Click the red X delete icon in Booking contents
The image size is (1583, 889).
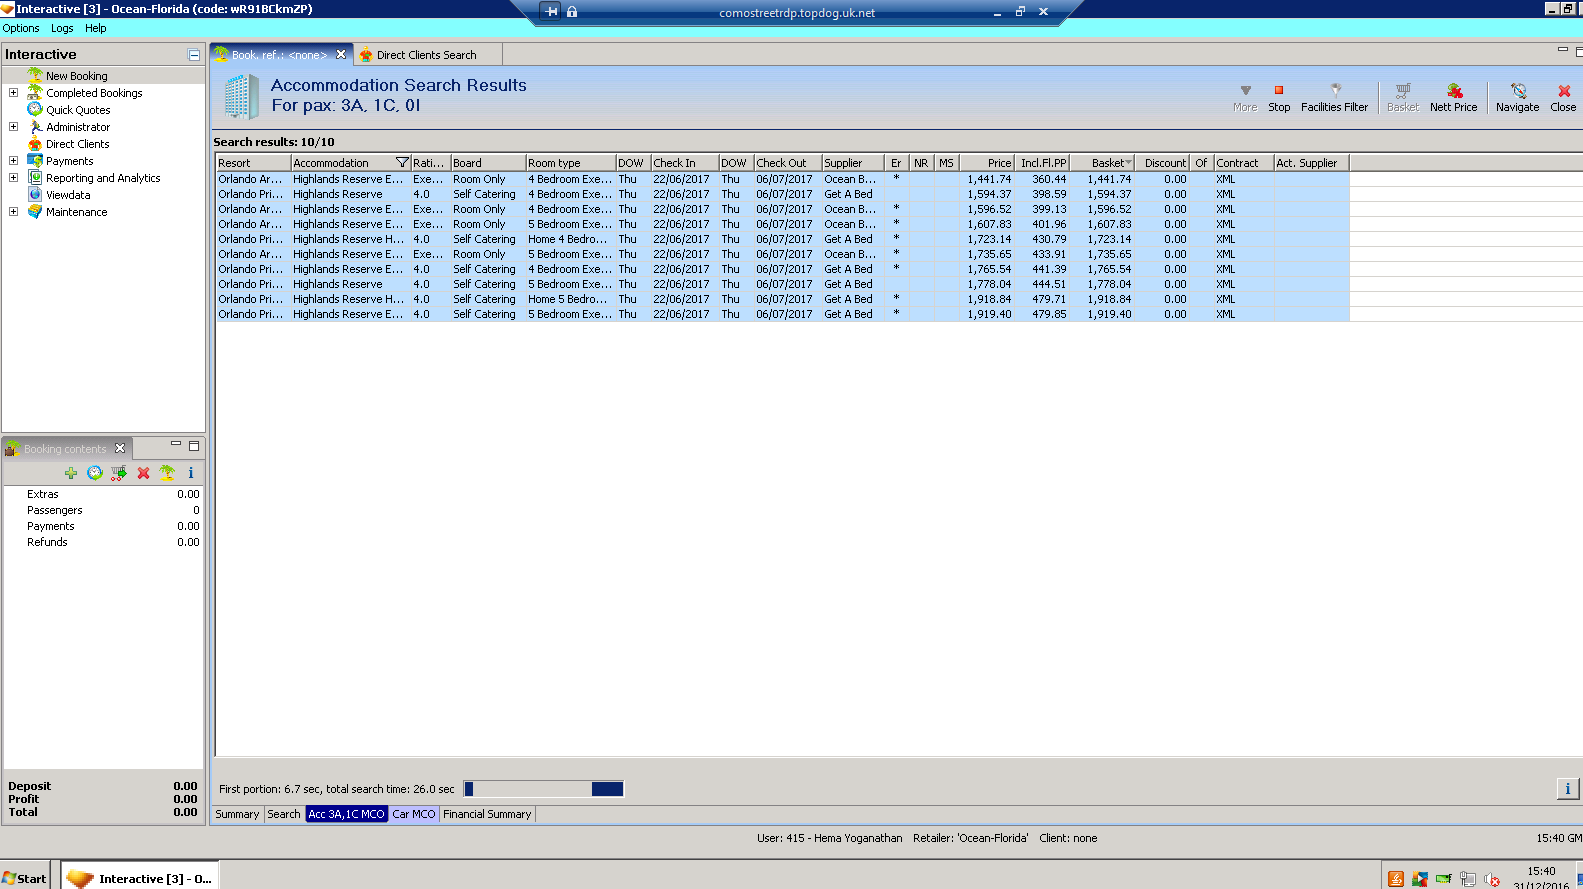click(x=143, y=473)
